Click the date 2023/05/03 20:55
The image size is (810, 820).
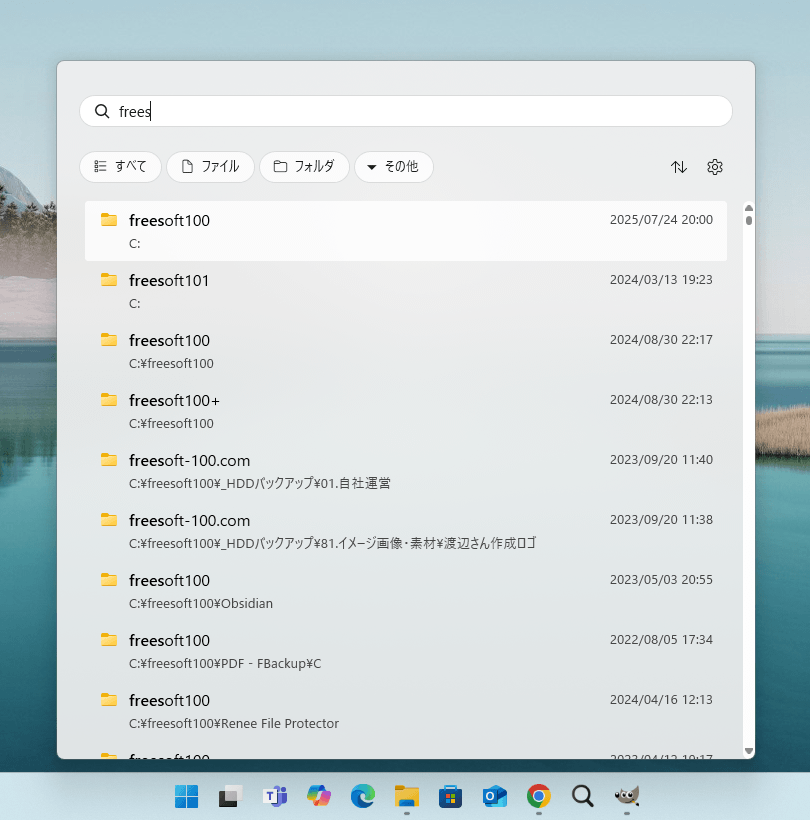pyautogui.click(x=661, y=579)
